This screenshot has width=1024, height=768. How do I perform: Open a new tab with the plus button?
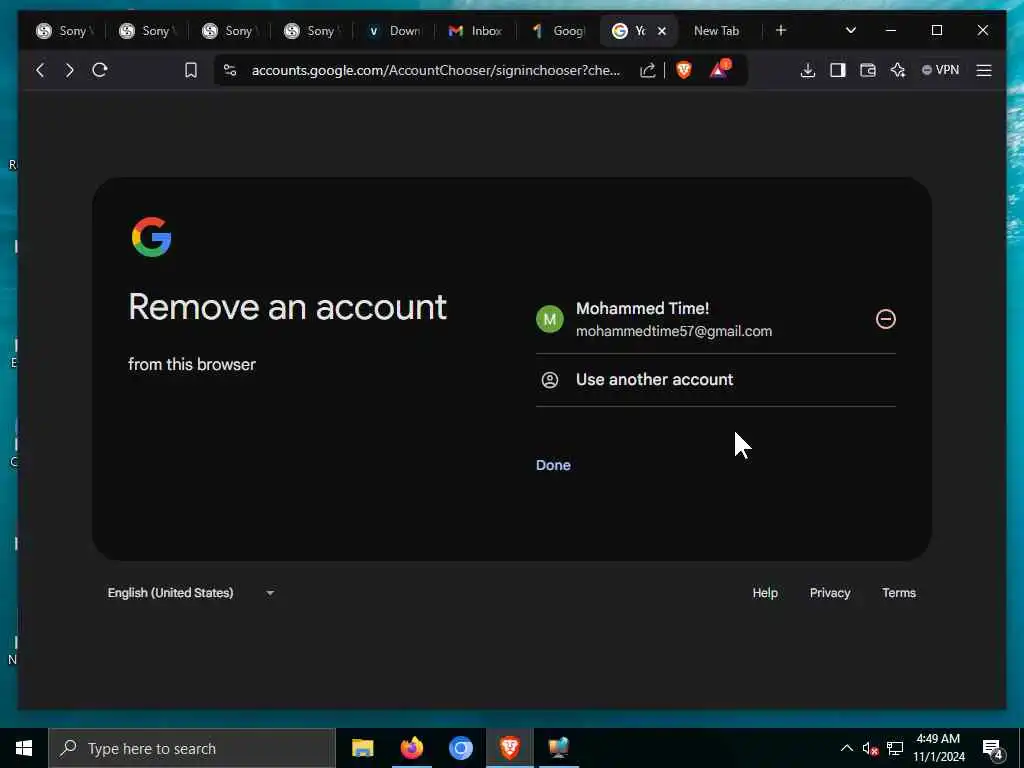(x=780, y=31)
